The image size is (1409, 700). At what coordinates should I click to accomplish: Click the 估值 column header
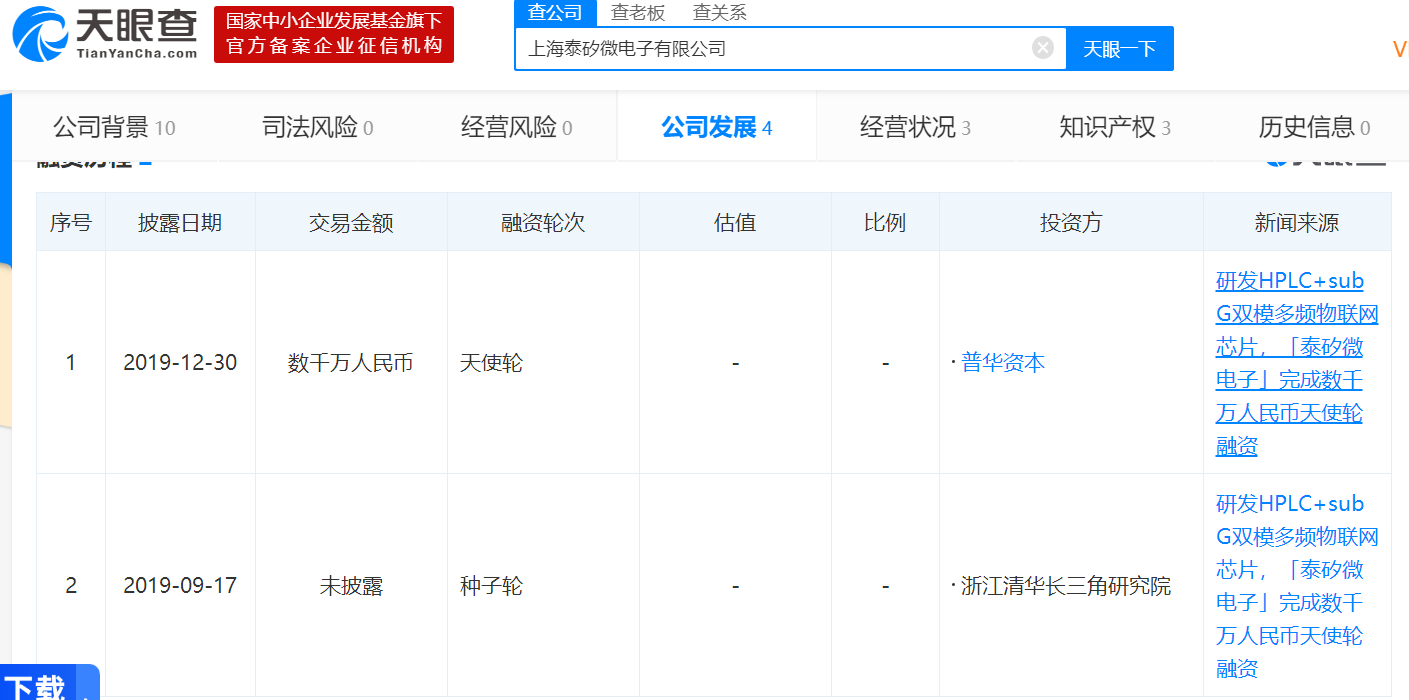click(735, 223)
